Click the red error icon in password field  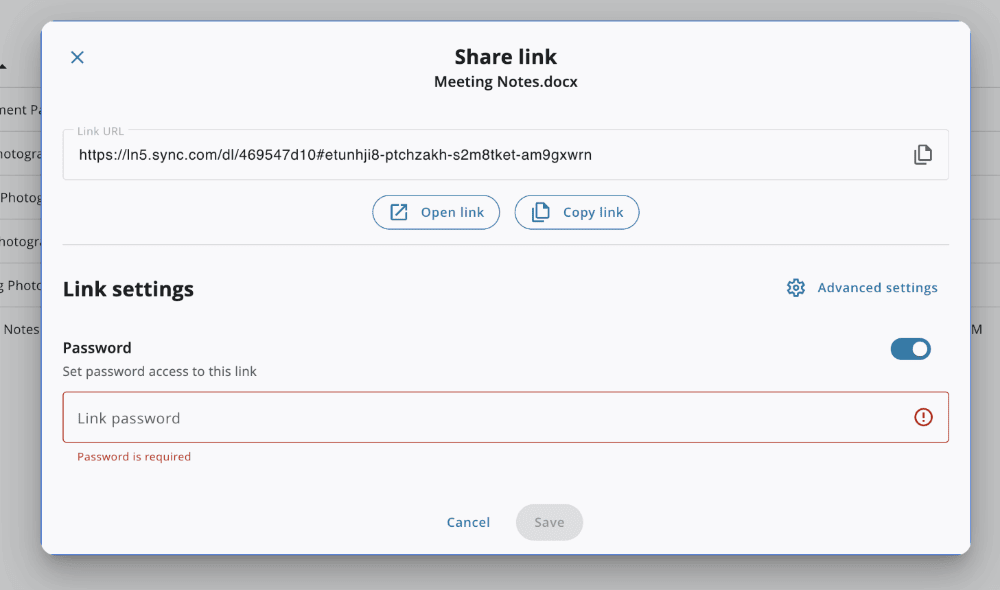pos(923,417)
